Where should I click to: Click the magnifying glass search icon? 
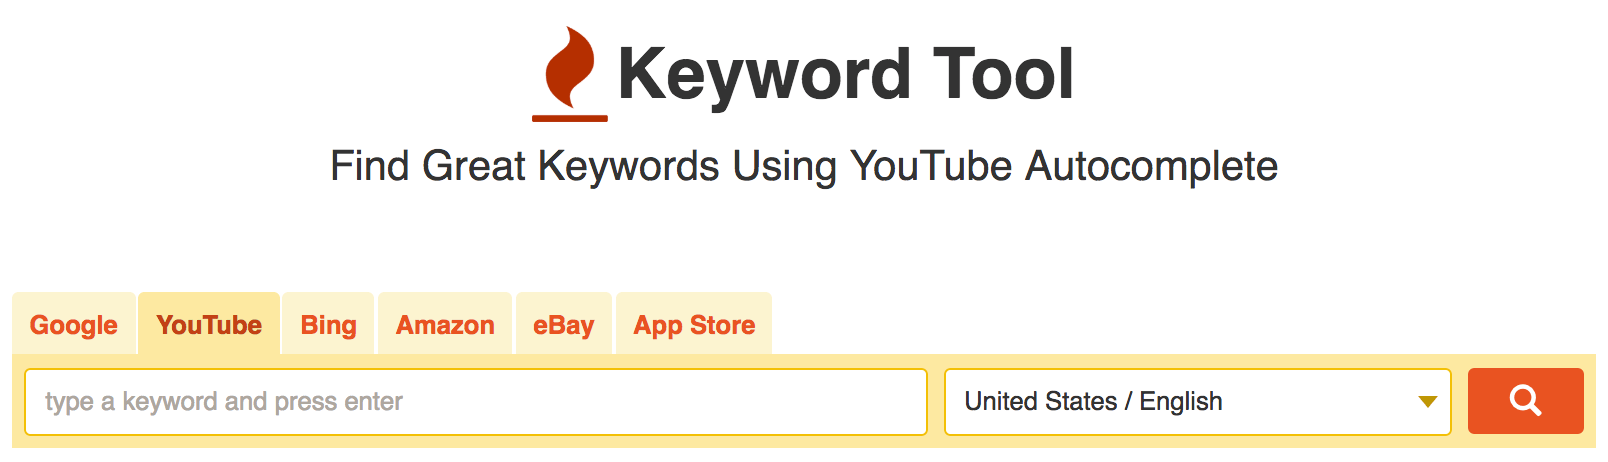(1525, 401)
